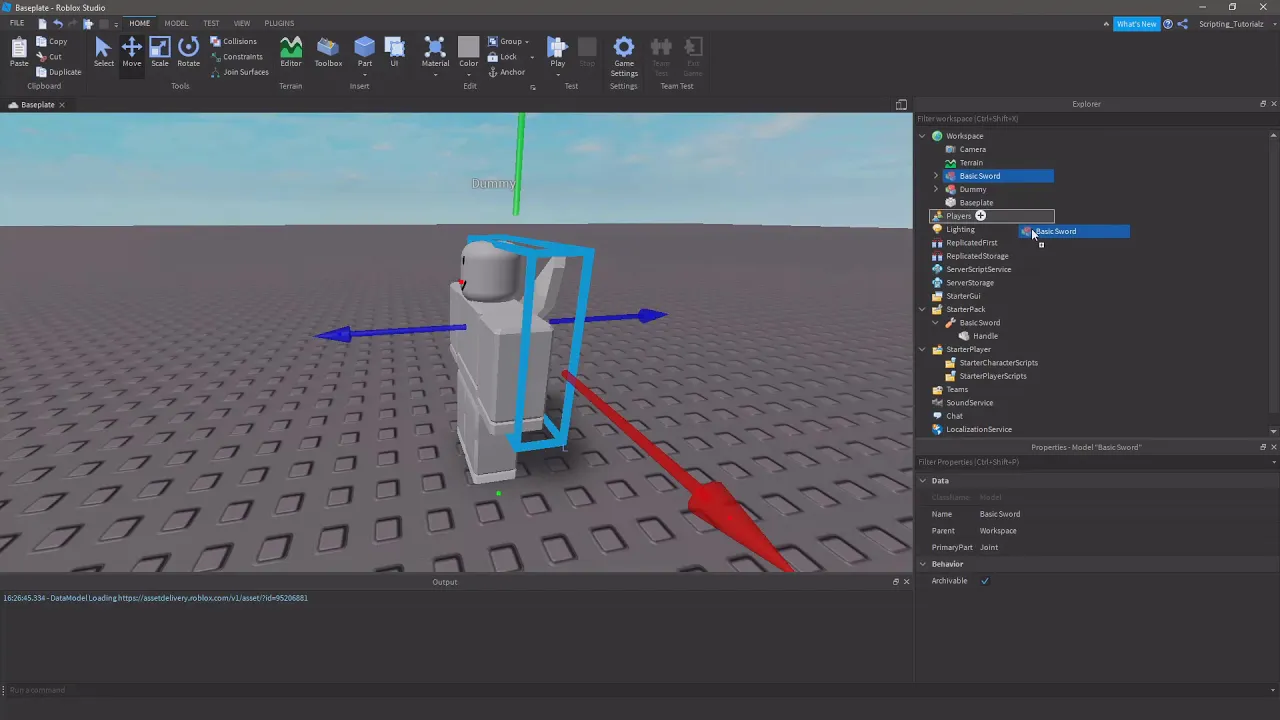Open the help question mark icon
The width and height of the screenshot is (1280, 720).
coord(1168,24)
